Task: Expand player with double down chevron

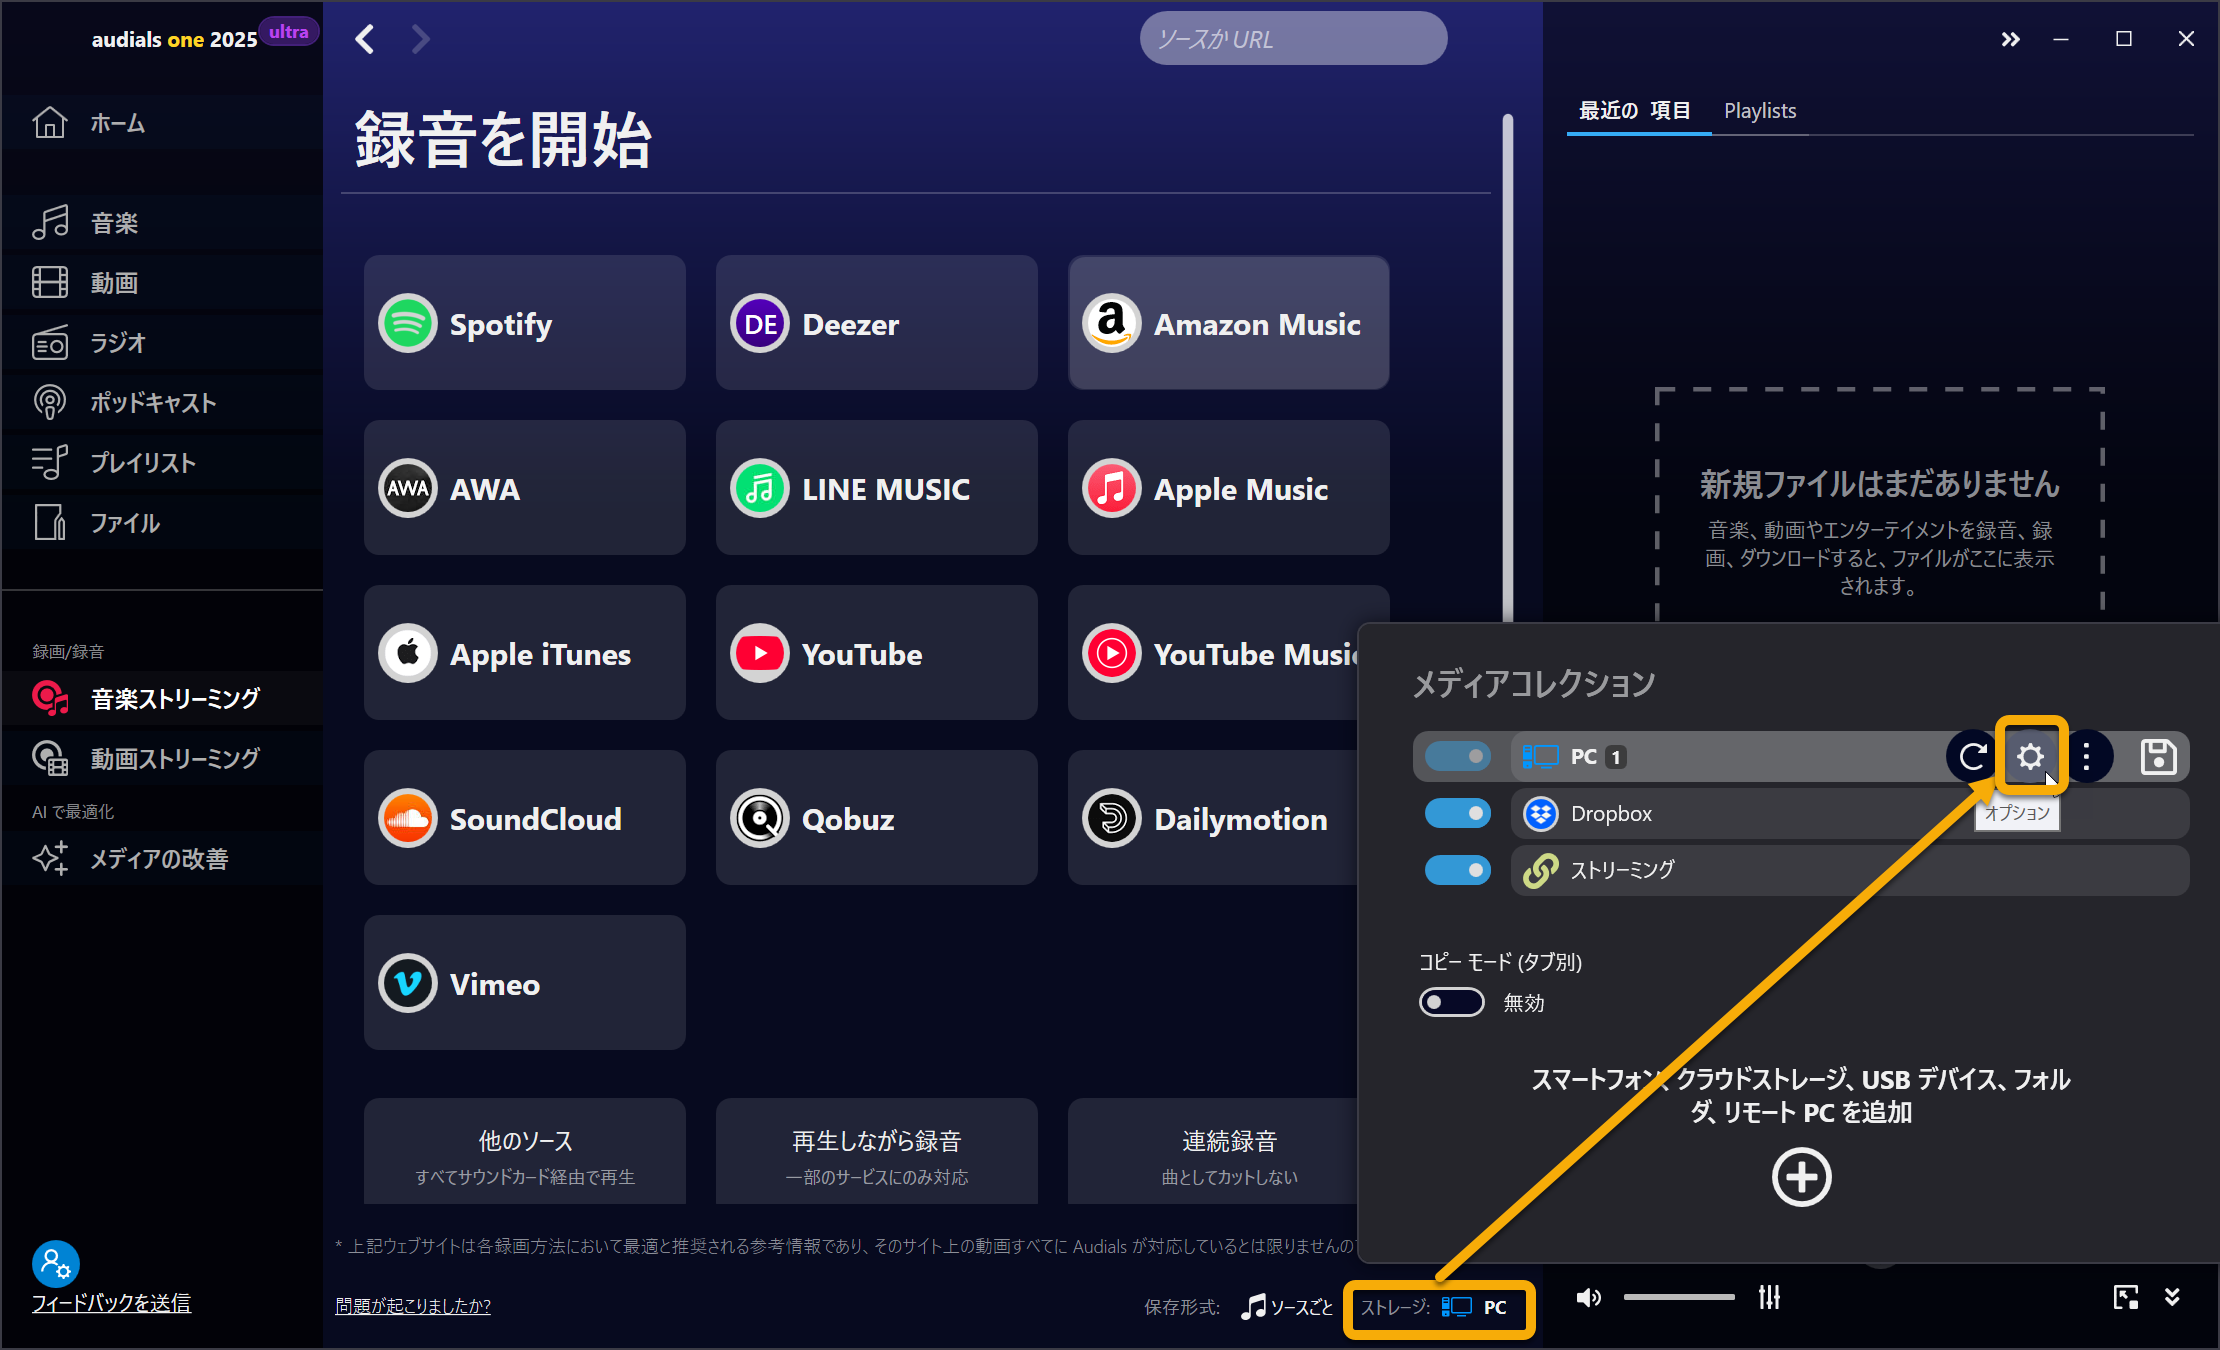Action: (2172, 1298)
